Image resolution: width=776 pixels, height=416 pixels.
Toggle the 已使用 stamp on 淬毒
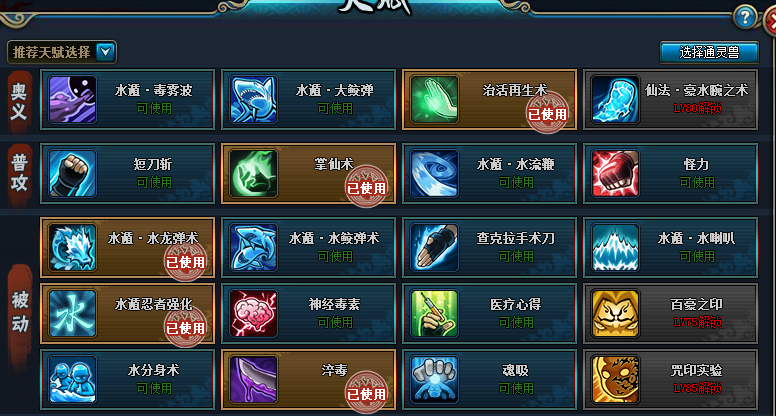click(x=366, y=393)
